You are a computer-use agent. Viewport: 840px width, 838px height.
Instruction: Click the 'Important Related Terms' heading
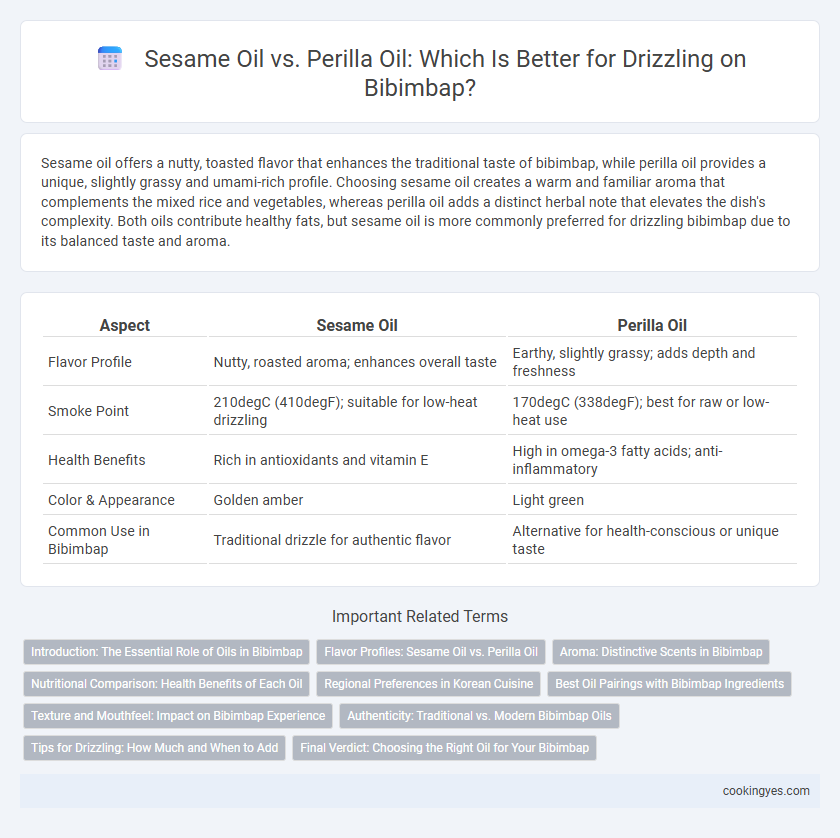point(419,616)
